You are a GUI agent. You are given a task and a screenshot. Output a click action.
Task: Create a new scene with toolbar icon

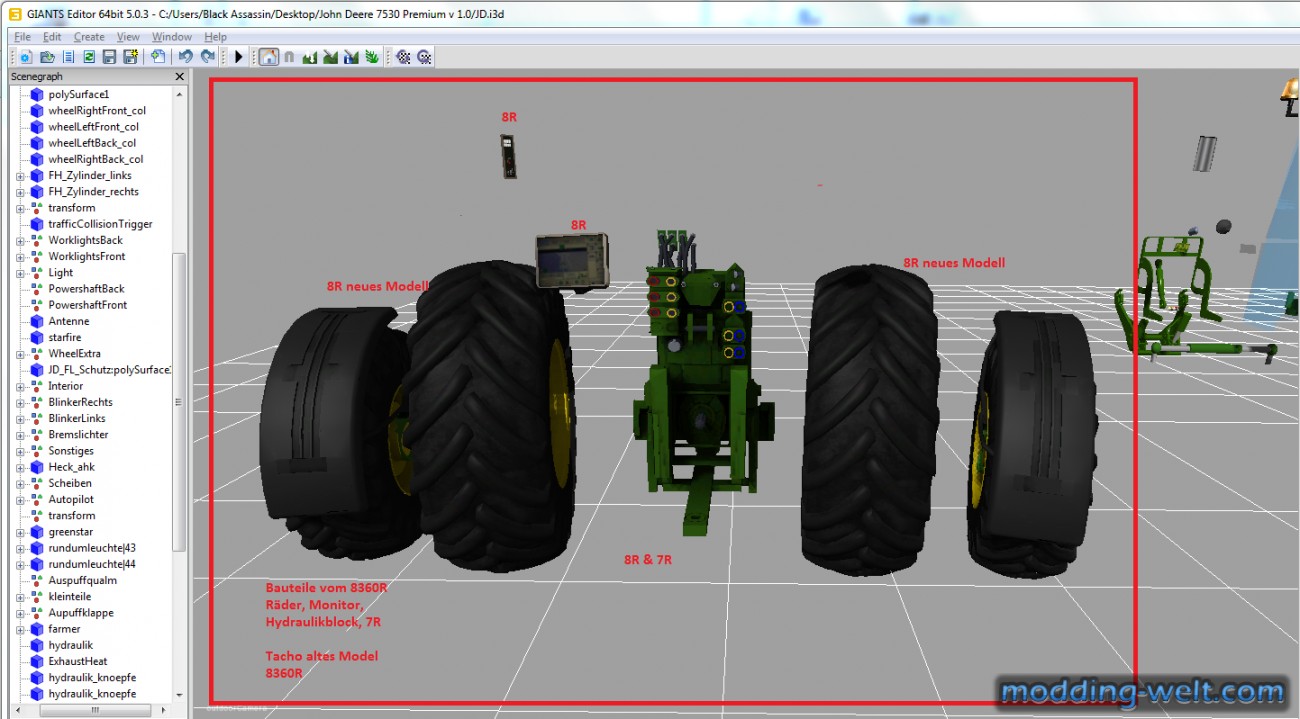[25, 57]
